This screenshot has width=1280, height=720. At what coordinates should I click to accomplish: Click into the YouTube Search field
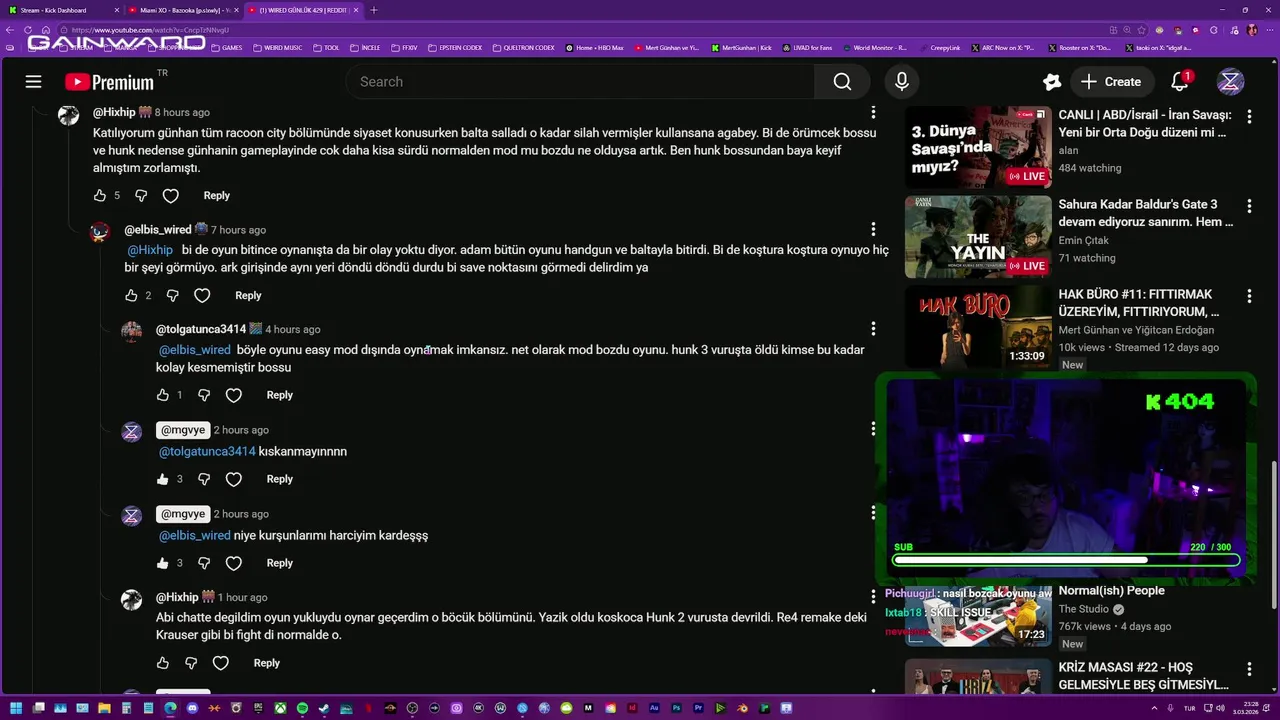(x=580, y=82)
